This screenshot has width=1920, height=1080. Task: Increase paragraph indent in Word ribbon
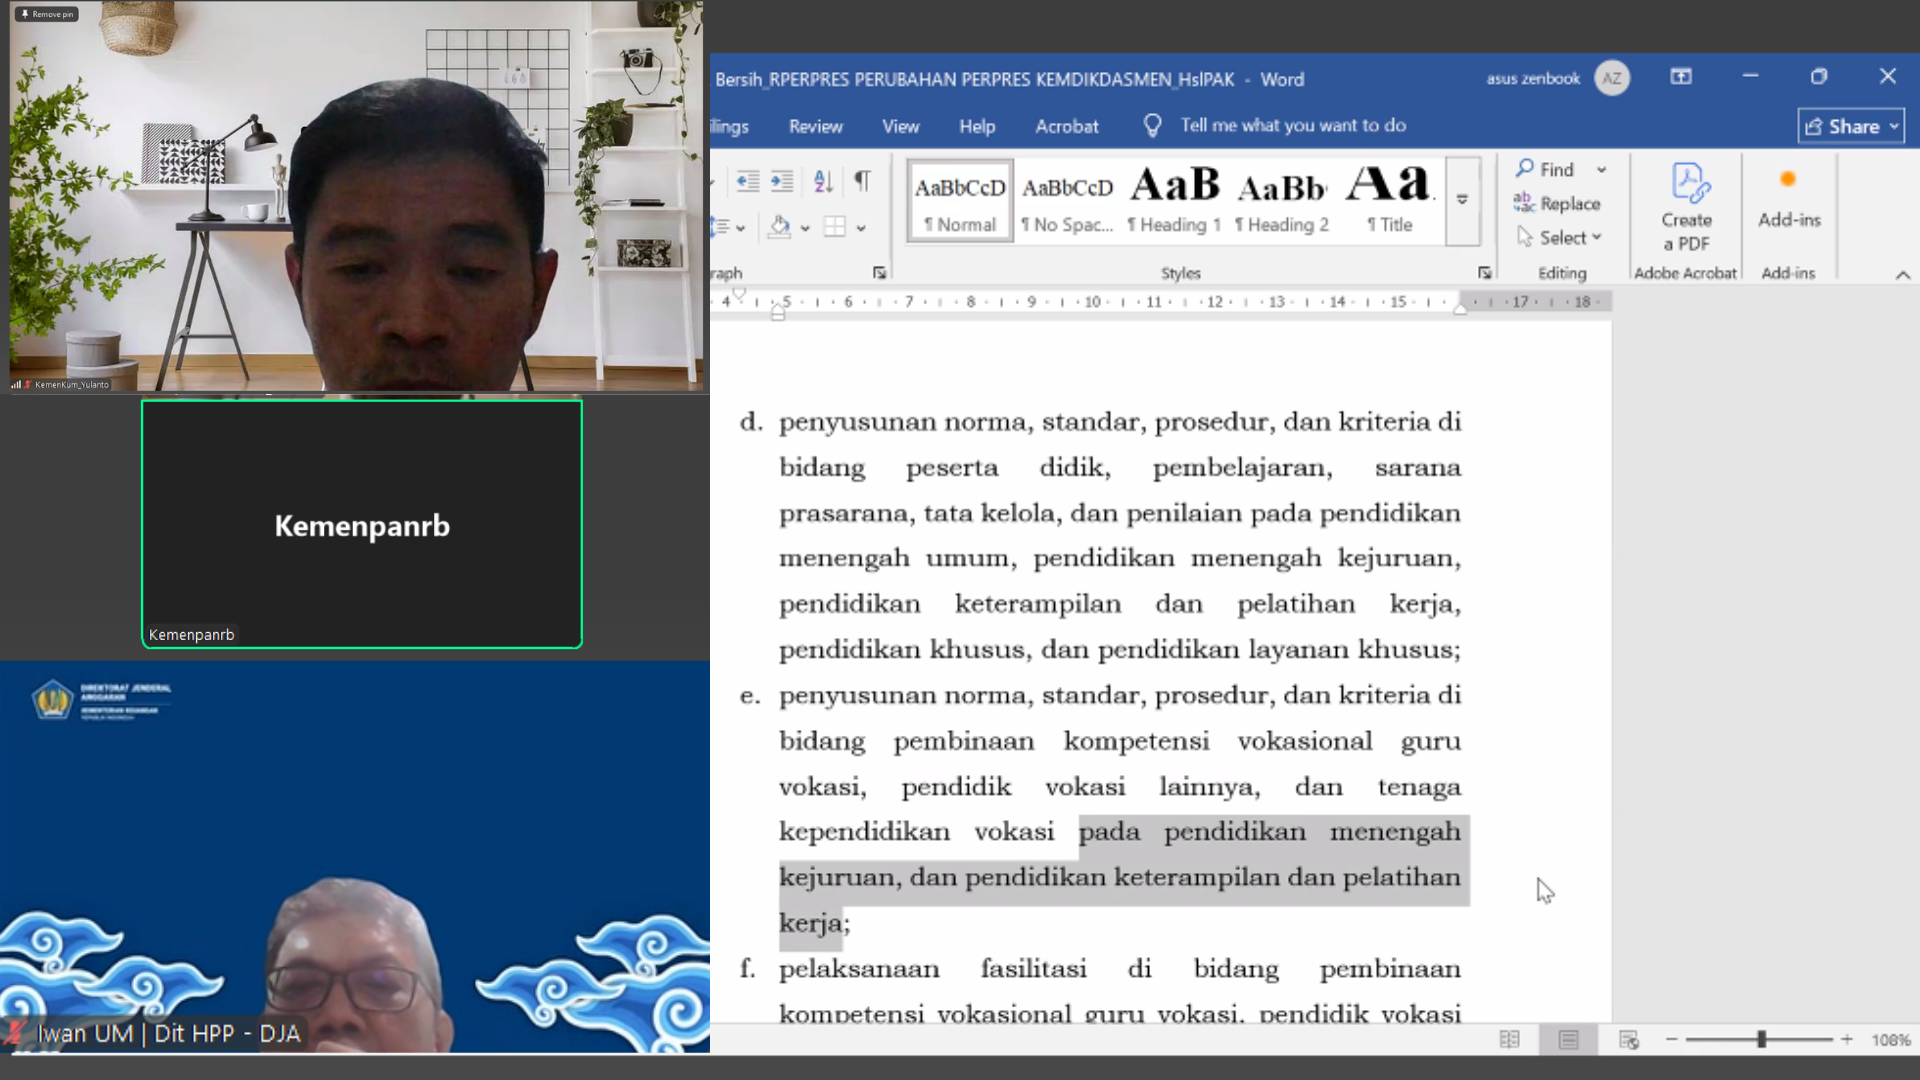(x=782, y=181)
